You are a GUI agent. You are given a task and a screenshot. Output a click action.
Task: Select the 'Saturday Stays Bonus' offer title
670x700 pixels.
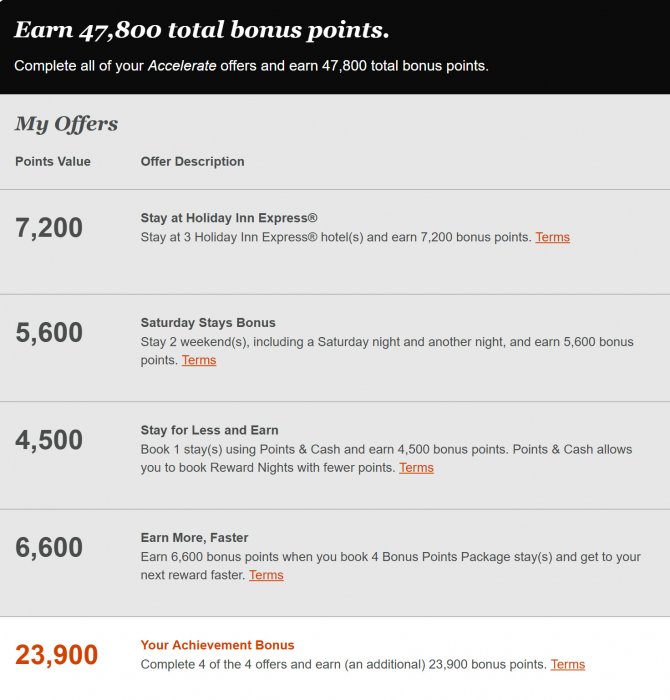208,323
